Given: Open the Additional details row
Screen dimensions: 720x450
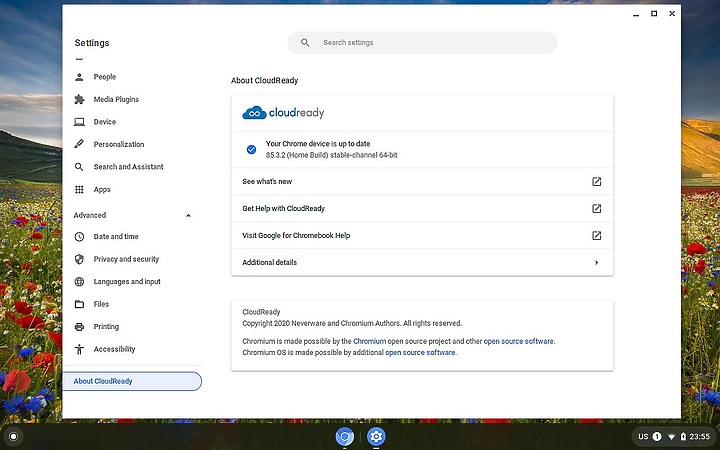Looking at the screenshot, I should point(422,263).
